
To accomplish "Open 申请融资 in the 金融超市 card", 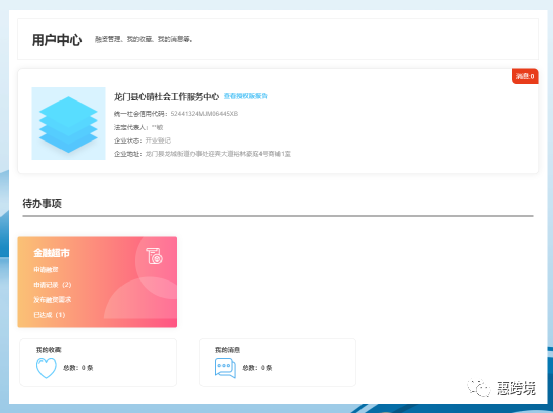I will [x=46, y=270].
